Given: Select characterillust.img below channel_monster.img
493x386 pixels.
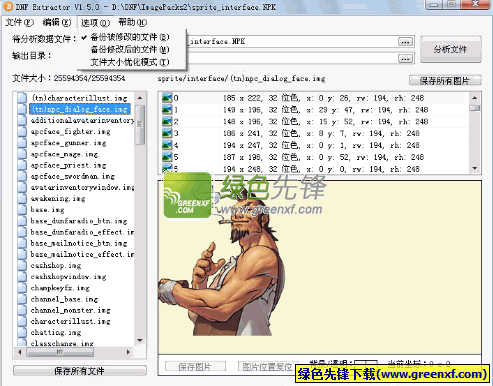Looking at the screenshot, I should [71, 321].
